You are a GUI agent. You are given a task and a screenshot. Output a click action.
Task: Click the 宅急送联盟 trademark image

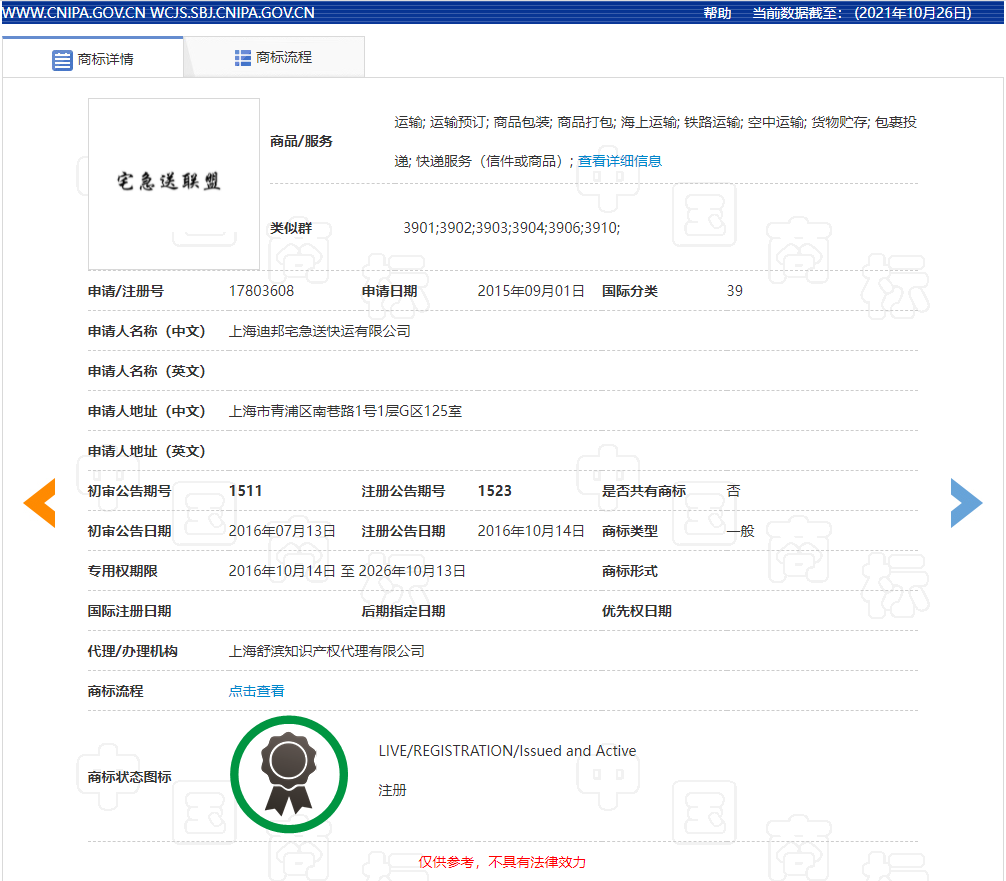[173, 183]
